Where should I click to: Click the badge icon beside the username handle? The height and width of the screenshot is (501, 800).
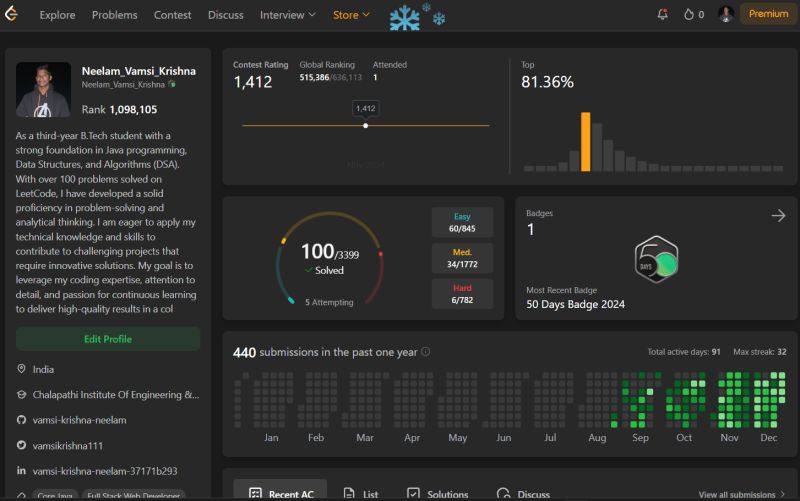tap(172, 84)
